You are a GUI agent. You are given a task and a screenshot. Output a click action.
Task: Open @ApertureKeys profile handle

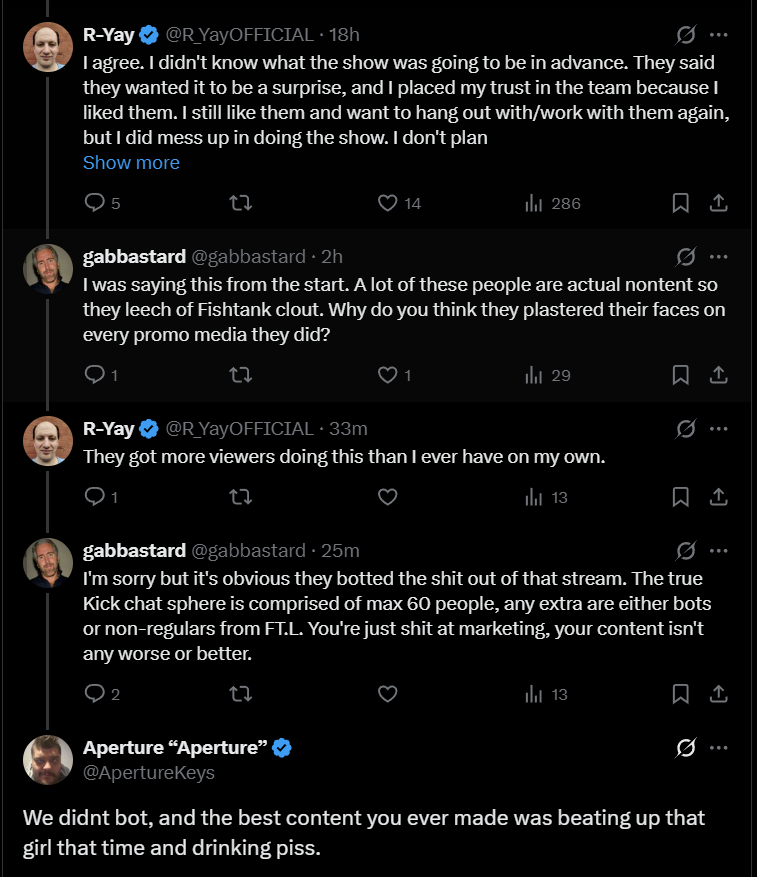(148, 773)
